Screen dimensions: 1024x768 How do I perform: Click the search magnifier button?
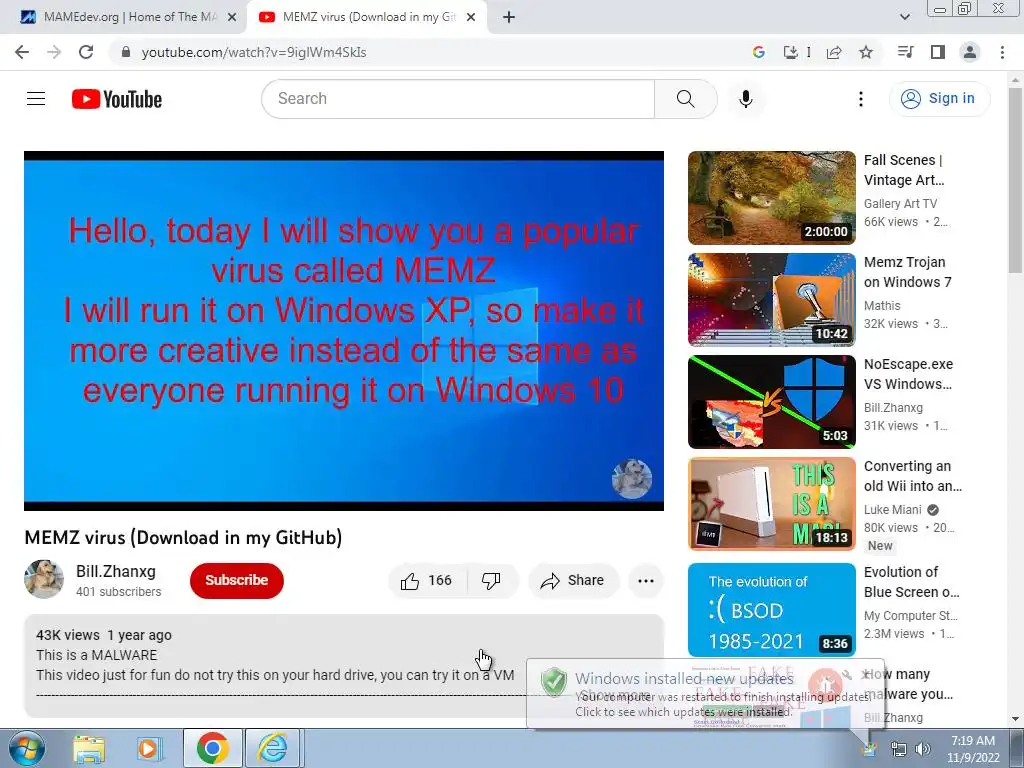coord(686,99)
